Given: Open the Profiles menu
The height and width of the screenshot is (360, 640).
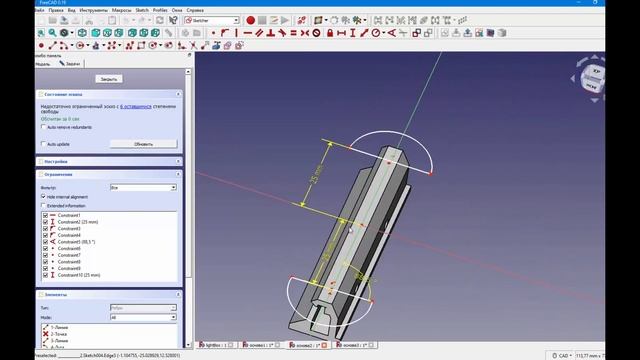Looking at the screenshot, I should 160,10.
